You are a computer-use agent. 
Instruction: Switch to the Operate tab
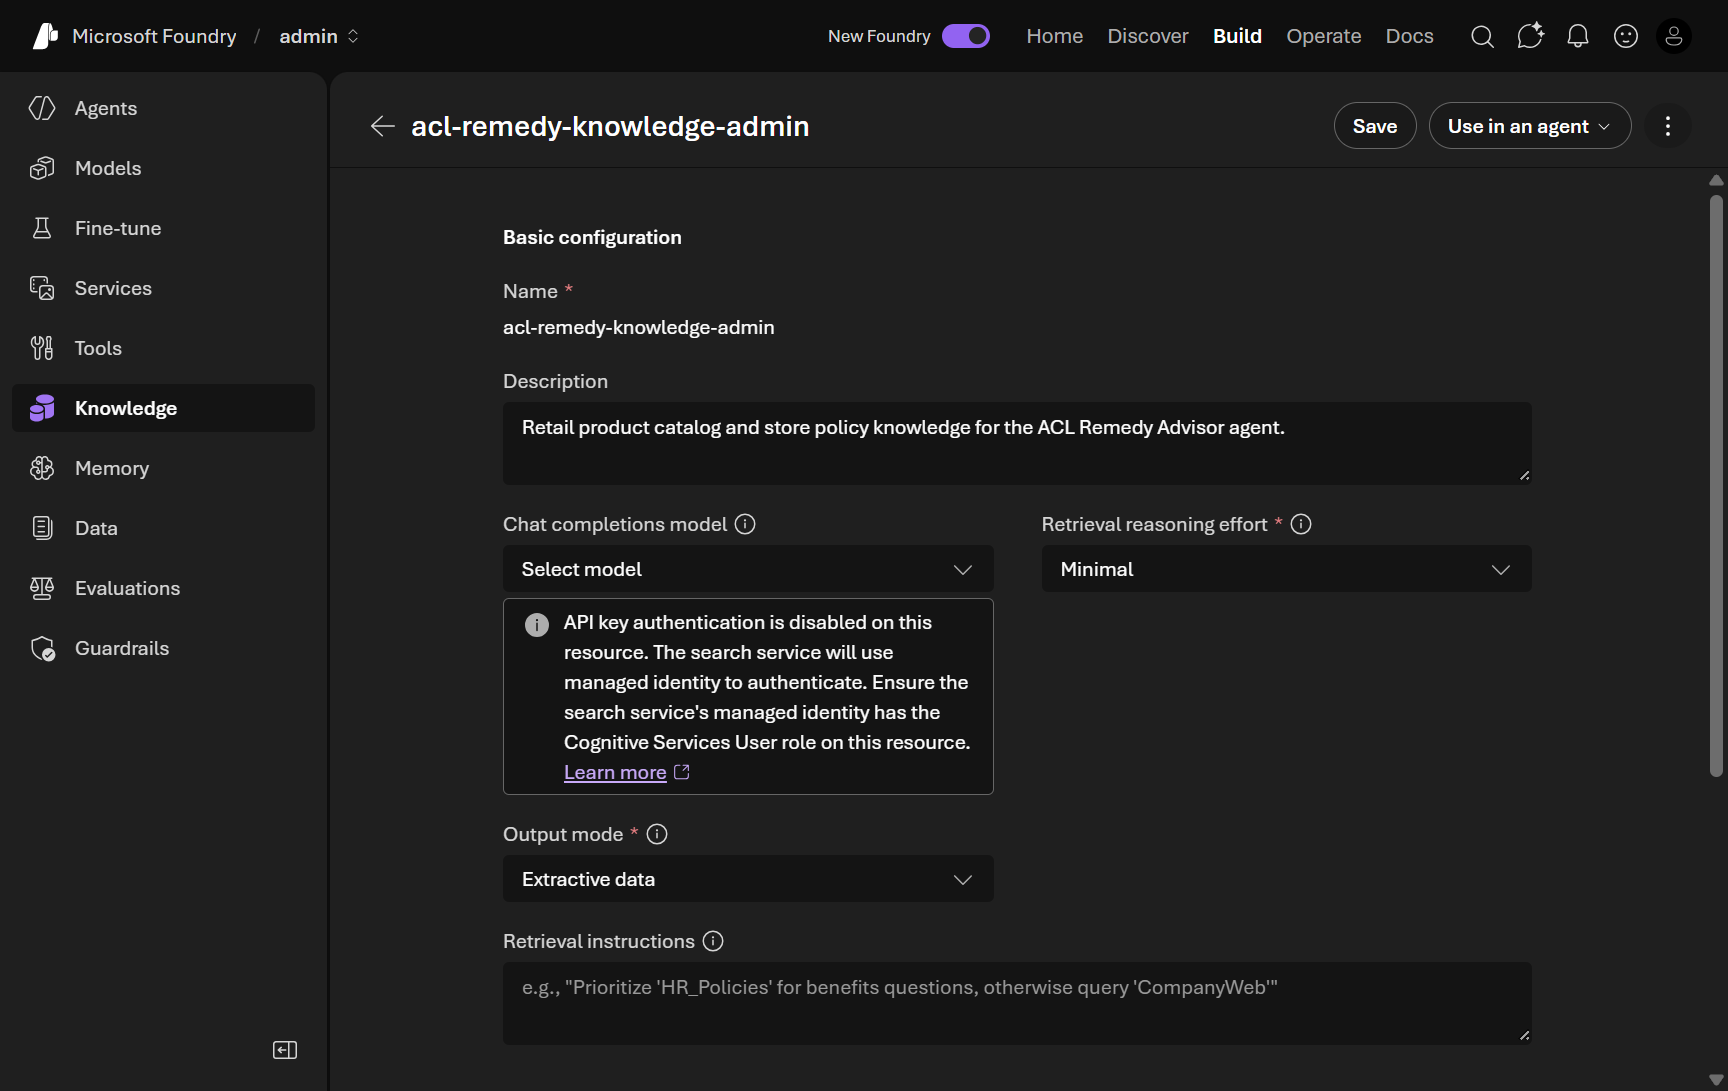pyautogui.click(x=1323, y=37)
